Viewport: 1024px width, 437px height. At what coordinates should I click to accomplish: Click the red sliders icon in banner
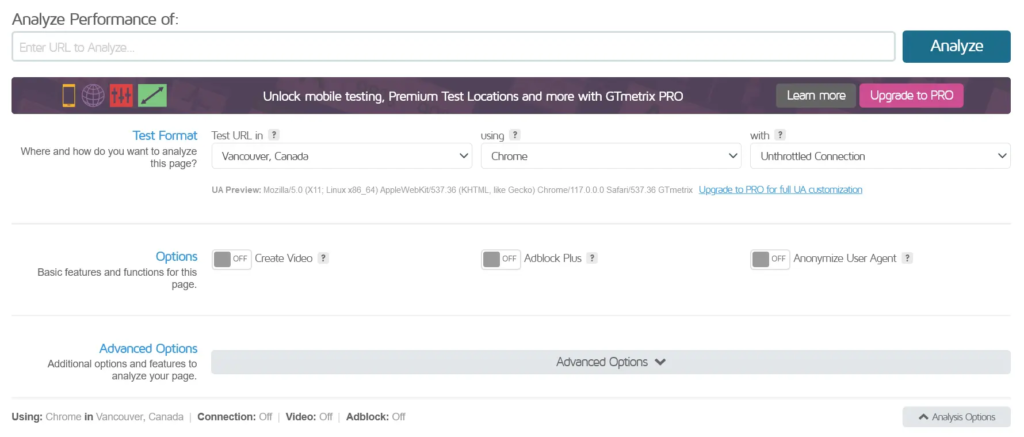tap(121, 95)
